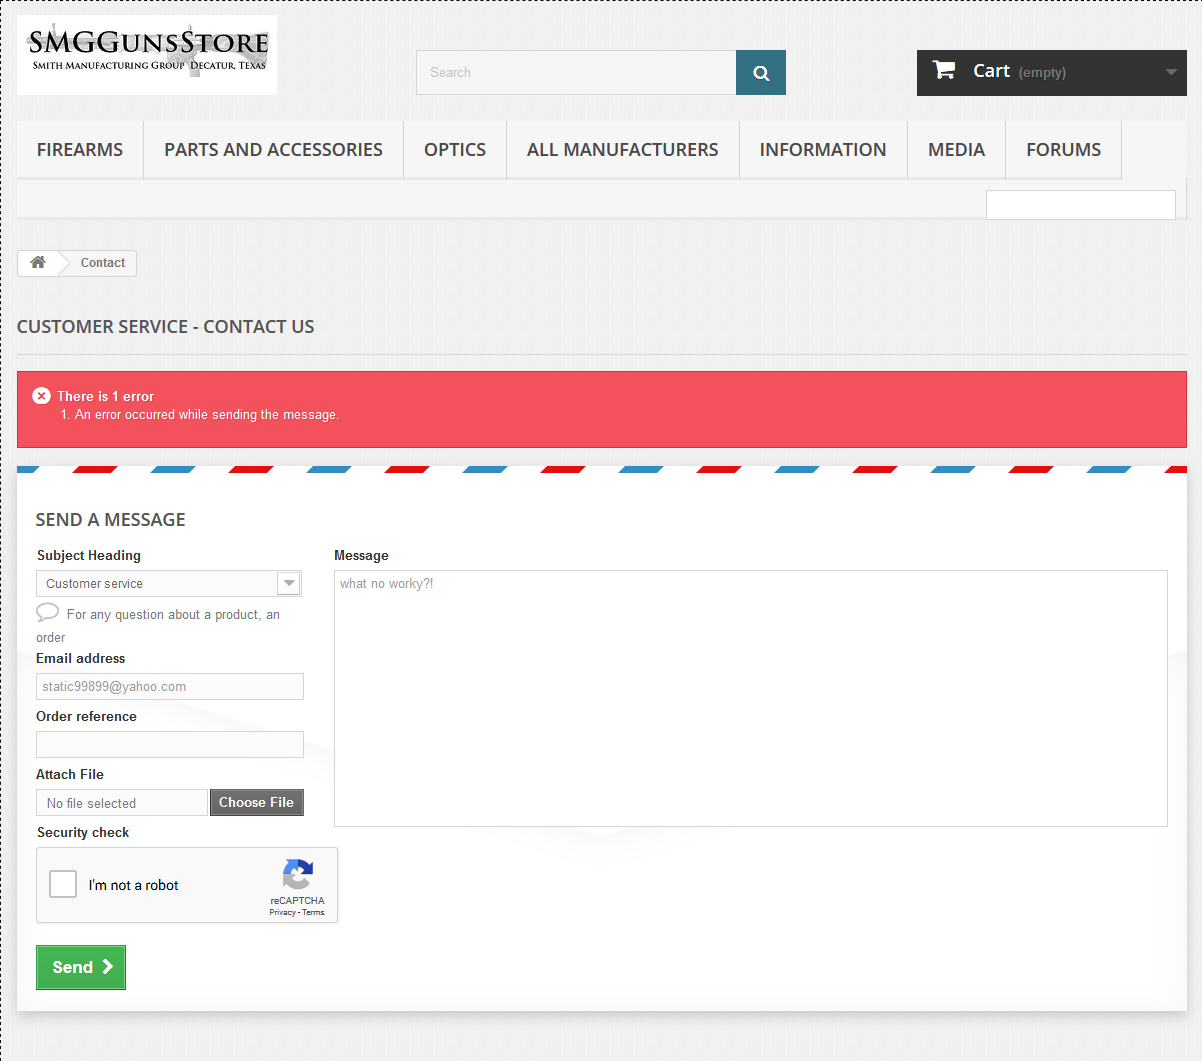Screen dimensions: 1202x1061
Task: Click the red error X icon
Action: [41, 396]
